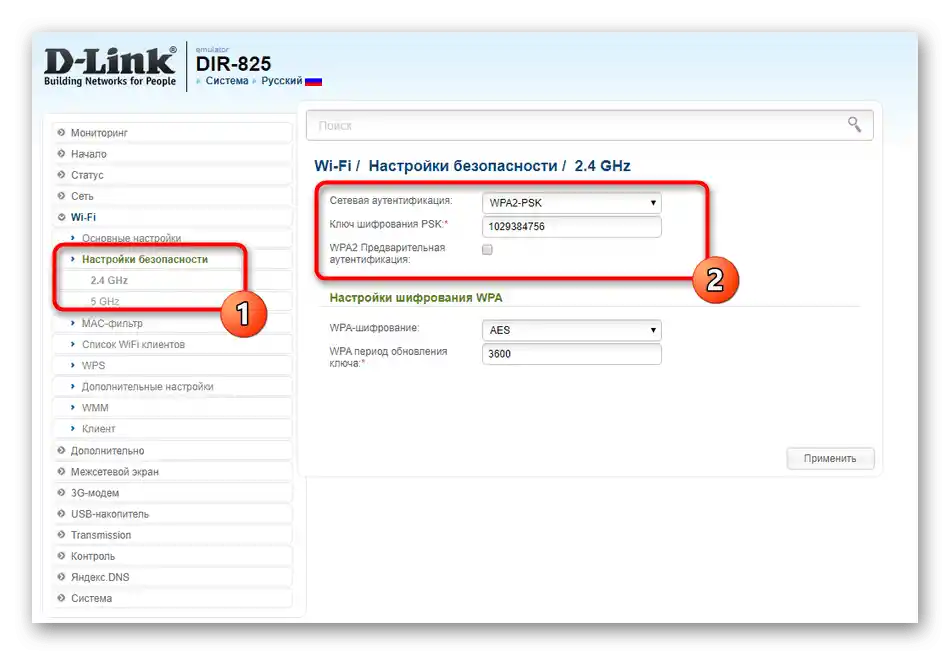Click the DIR-825 model title
This screenshot has height=655, width=950.
coord(233,64)
